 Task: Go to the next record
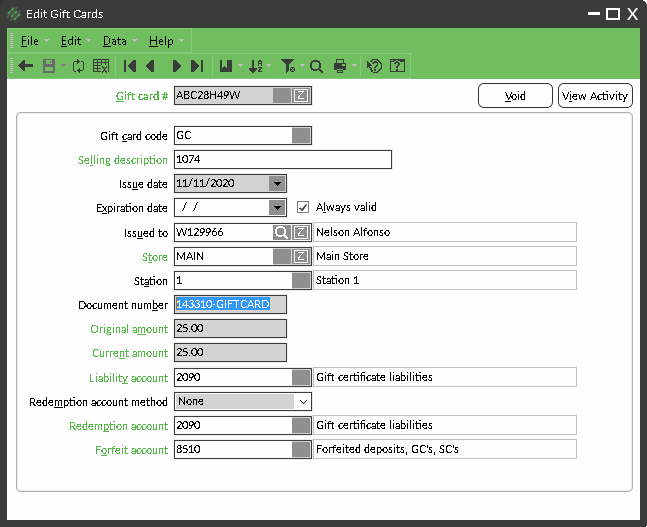[x=176, y=66]
